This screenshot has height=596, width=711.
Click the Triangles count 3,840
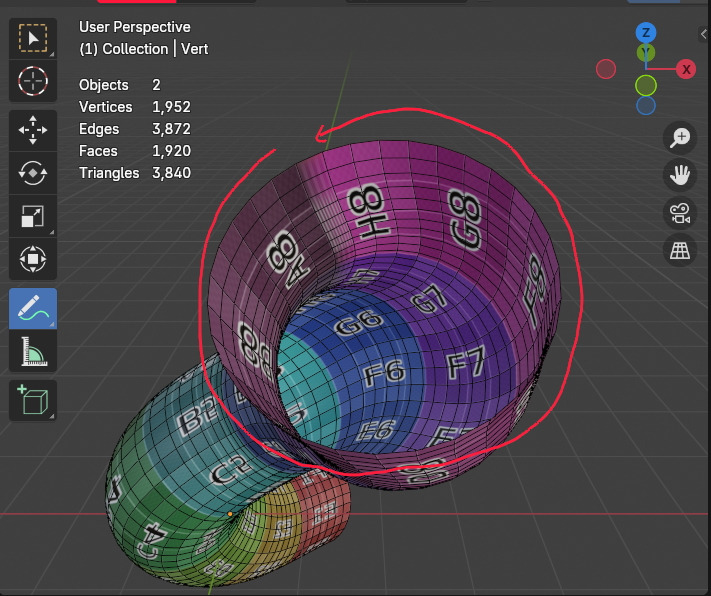[x=171, y=173]
